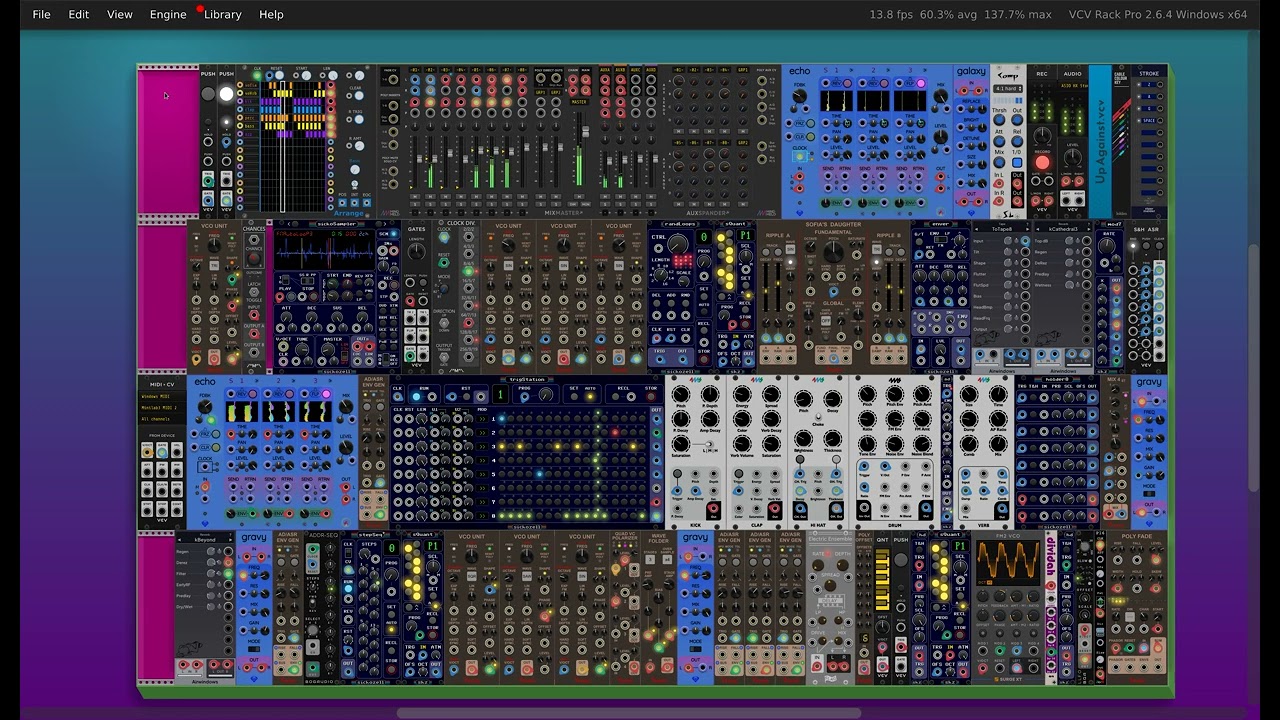This screenshot has width=1280, height=720.
Task: Click the CLOCK button on top-row echo
Action: [x=800, y=157]
